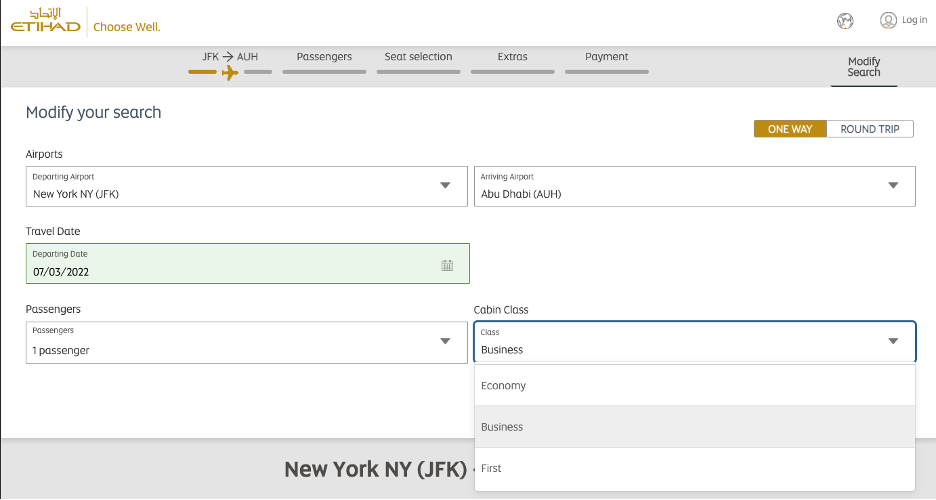Image resolution: width=936 pixels, height=500 pixels.
Task: Click the Class field showing Business
Action: 695,342
